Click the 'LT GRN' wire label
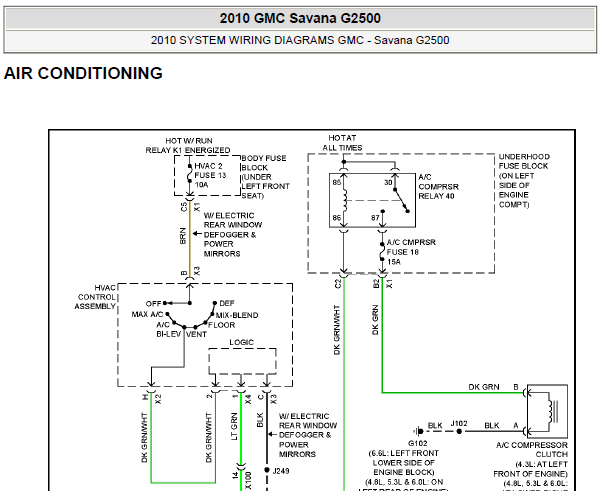This screenshot has width=602, height=491. coord(234,427)
